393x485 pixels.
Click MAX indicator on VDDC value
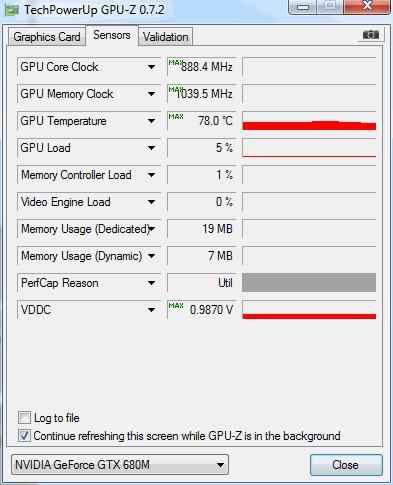pos(176,306)
